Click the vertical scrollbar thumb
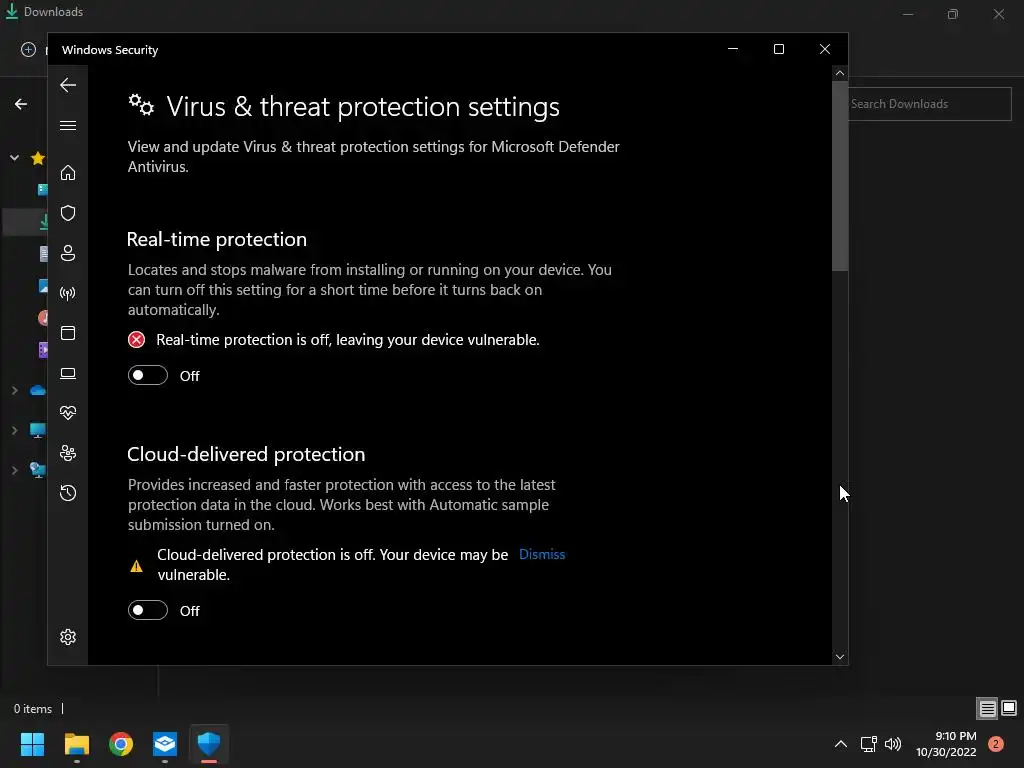 tap(840, 176)
